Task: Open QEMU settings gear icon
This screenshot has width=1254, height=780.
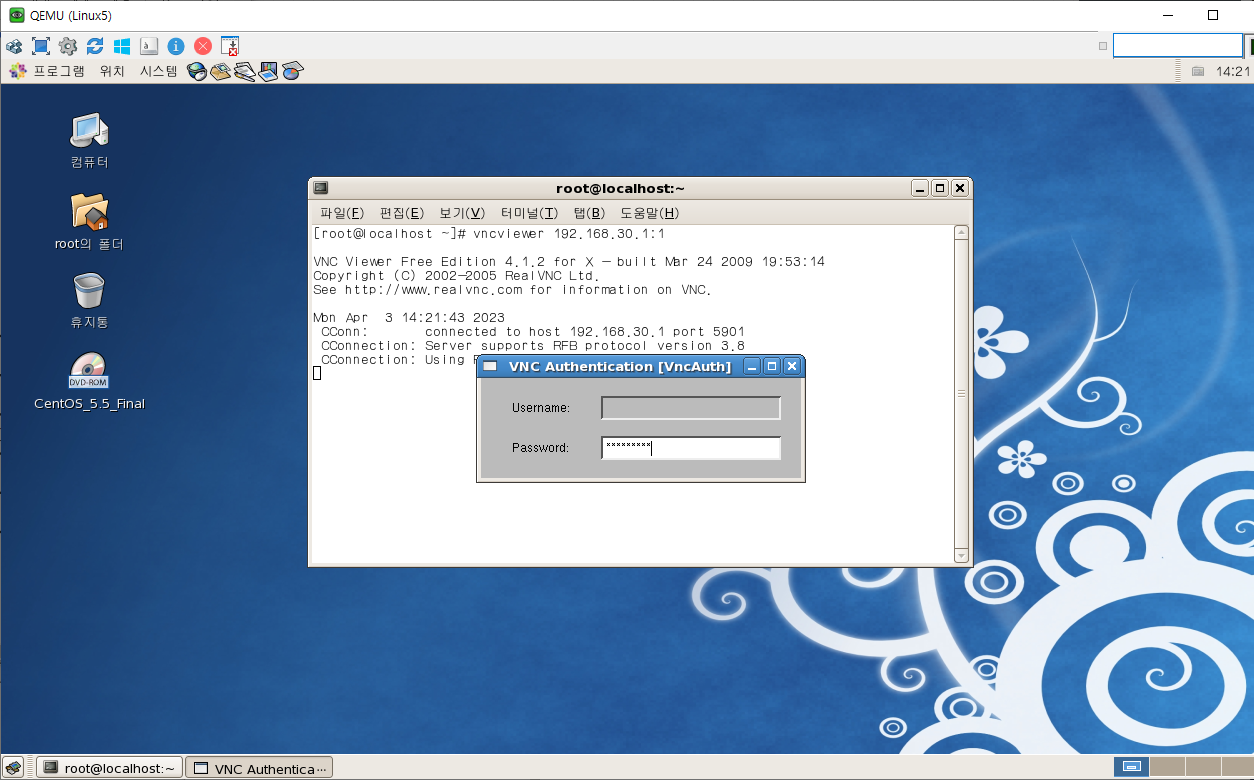Action: point(68,46)
